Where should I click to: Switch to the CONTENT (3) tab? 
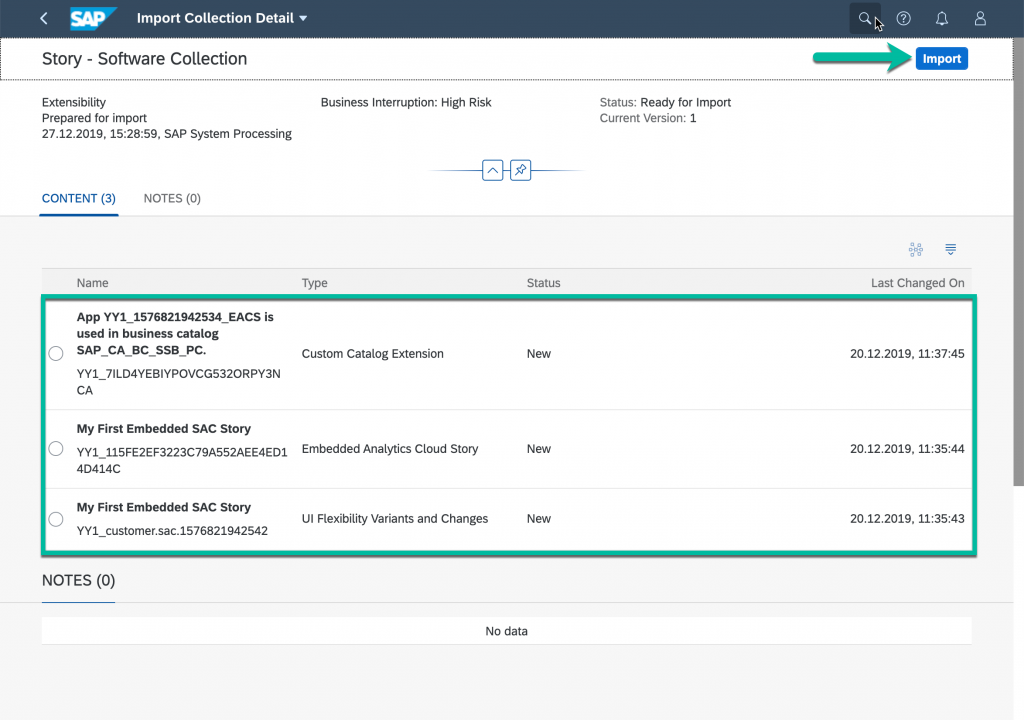pos(79,199)
